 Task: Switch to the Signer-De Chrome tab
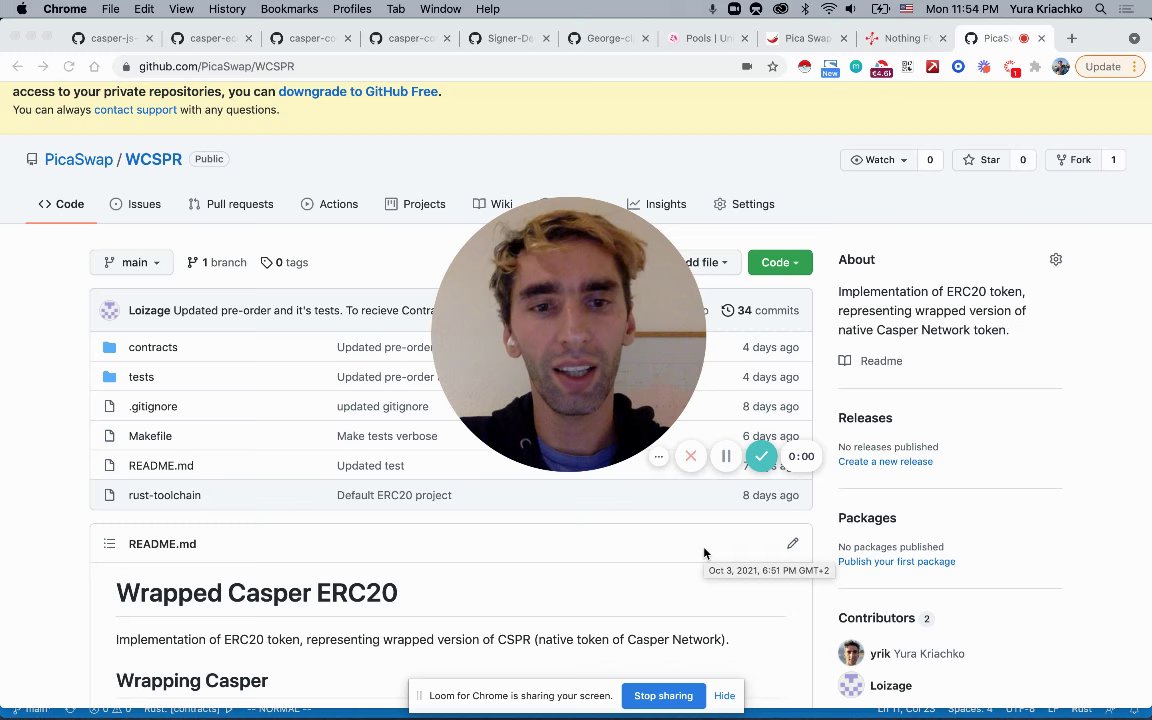tap(509, 38)
